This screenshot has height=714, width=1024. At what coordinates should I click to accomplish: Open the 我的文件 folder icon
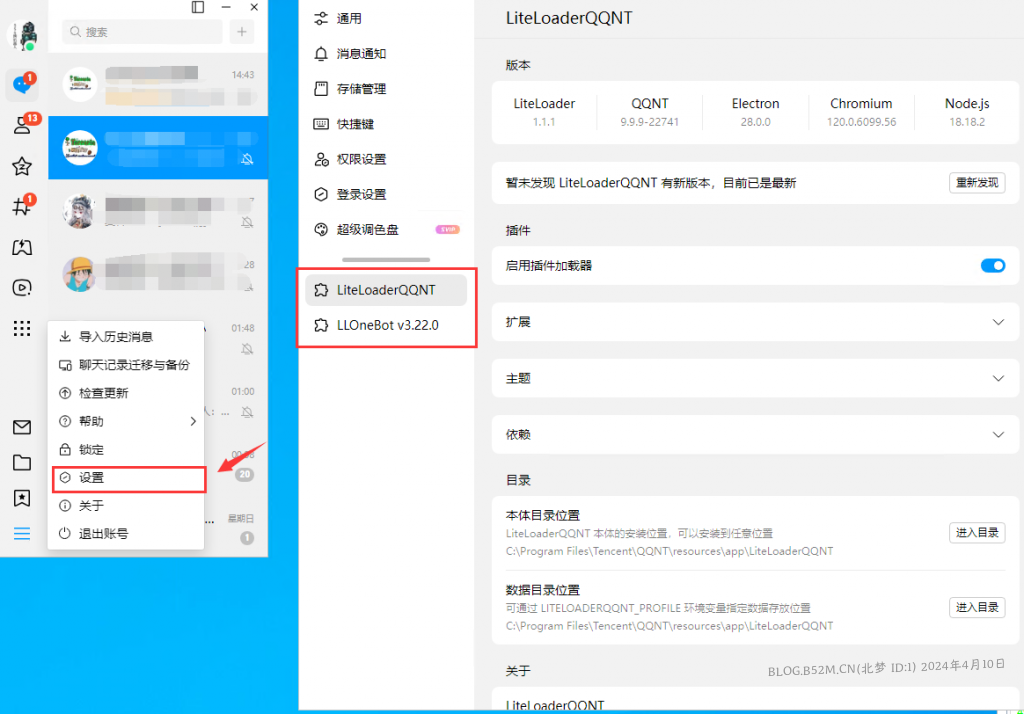point(22,462)
